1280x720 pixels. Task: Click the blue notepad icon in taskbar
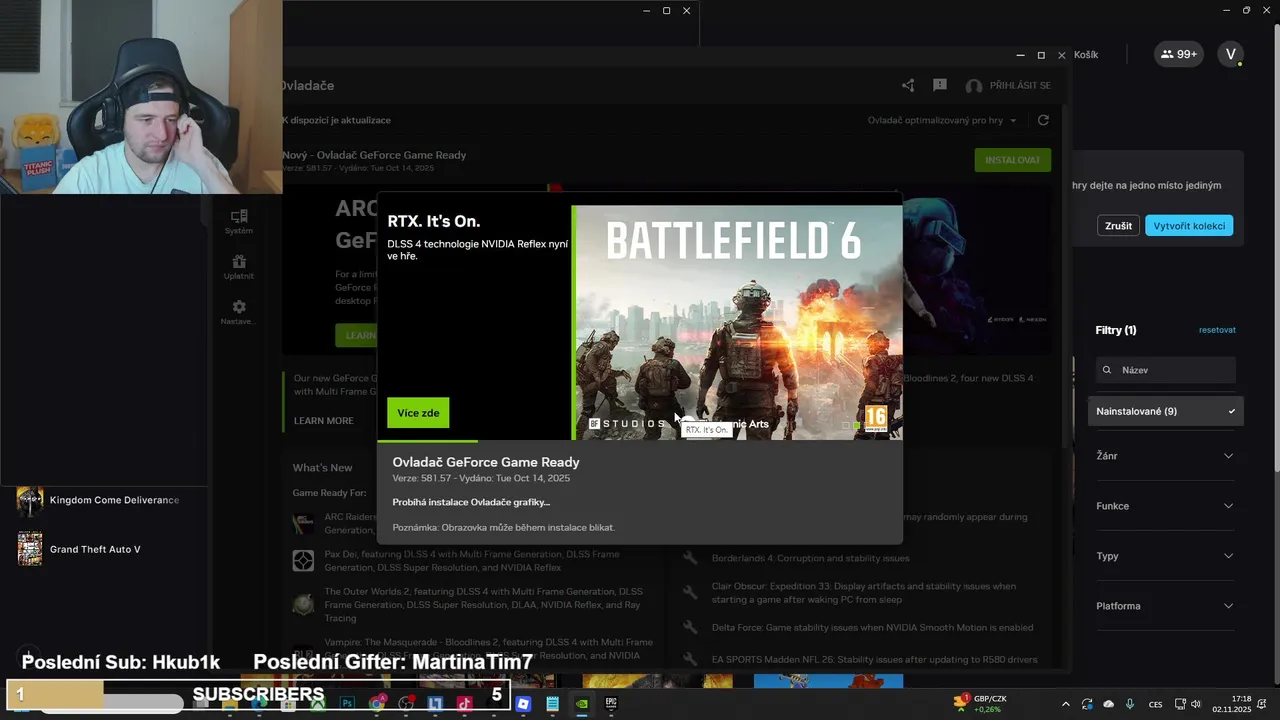pos(552,704)
